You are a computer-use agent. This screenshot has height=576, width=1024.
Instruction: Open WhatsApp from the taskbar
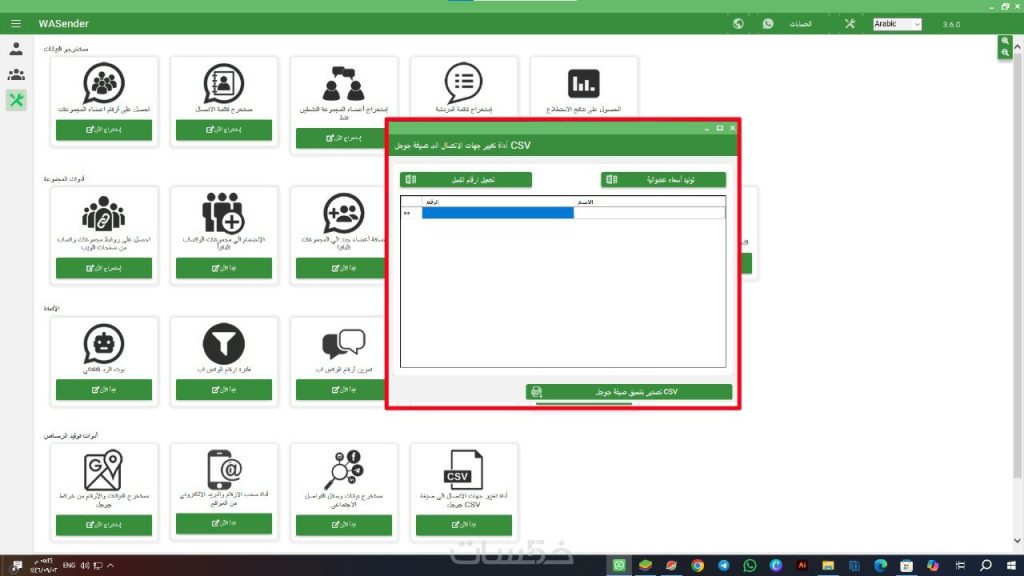[750, 566]
